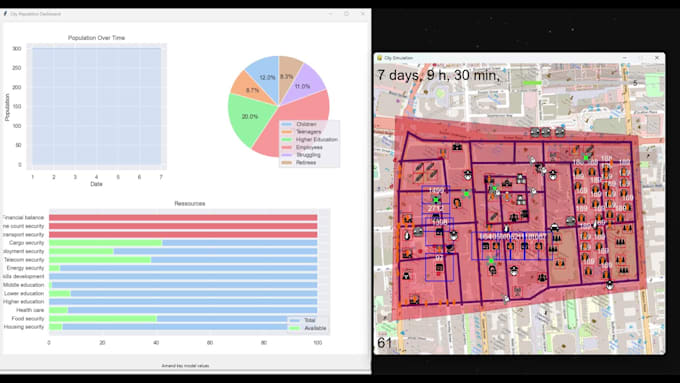Viewport: 680px width, 383px height.
Task: Click the store icon labeled 2712
Action: [x=436, y=216]
